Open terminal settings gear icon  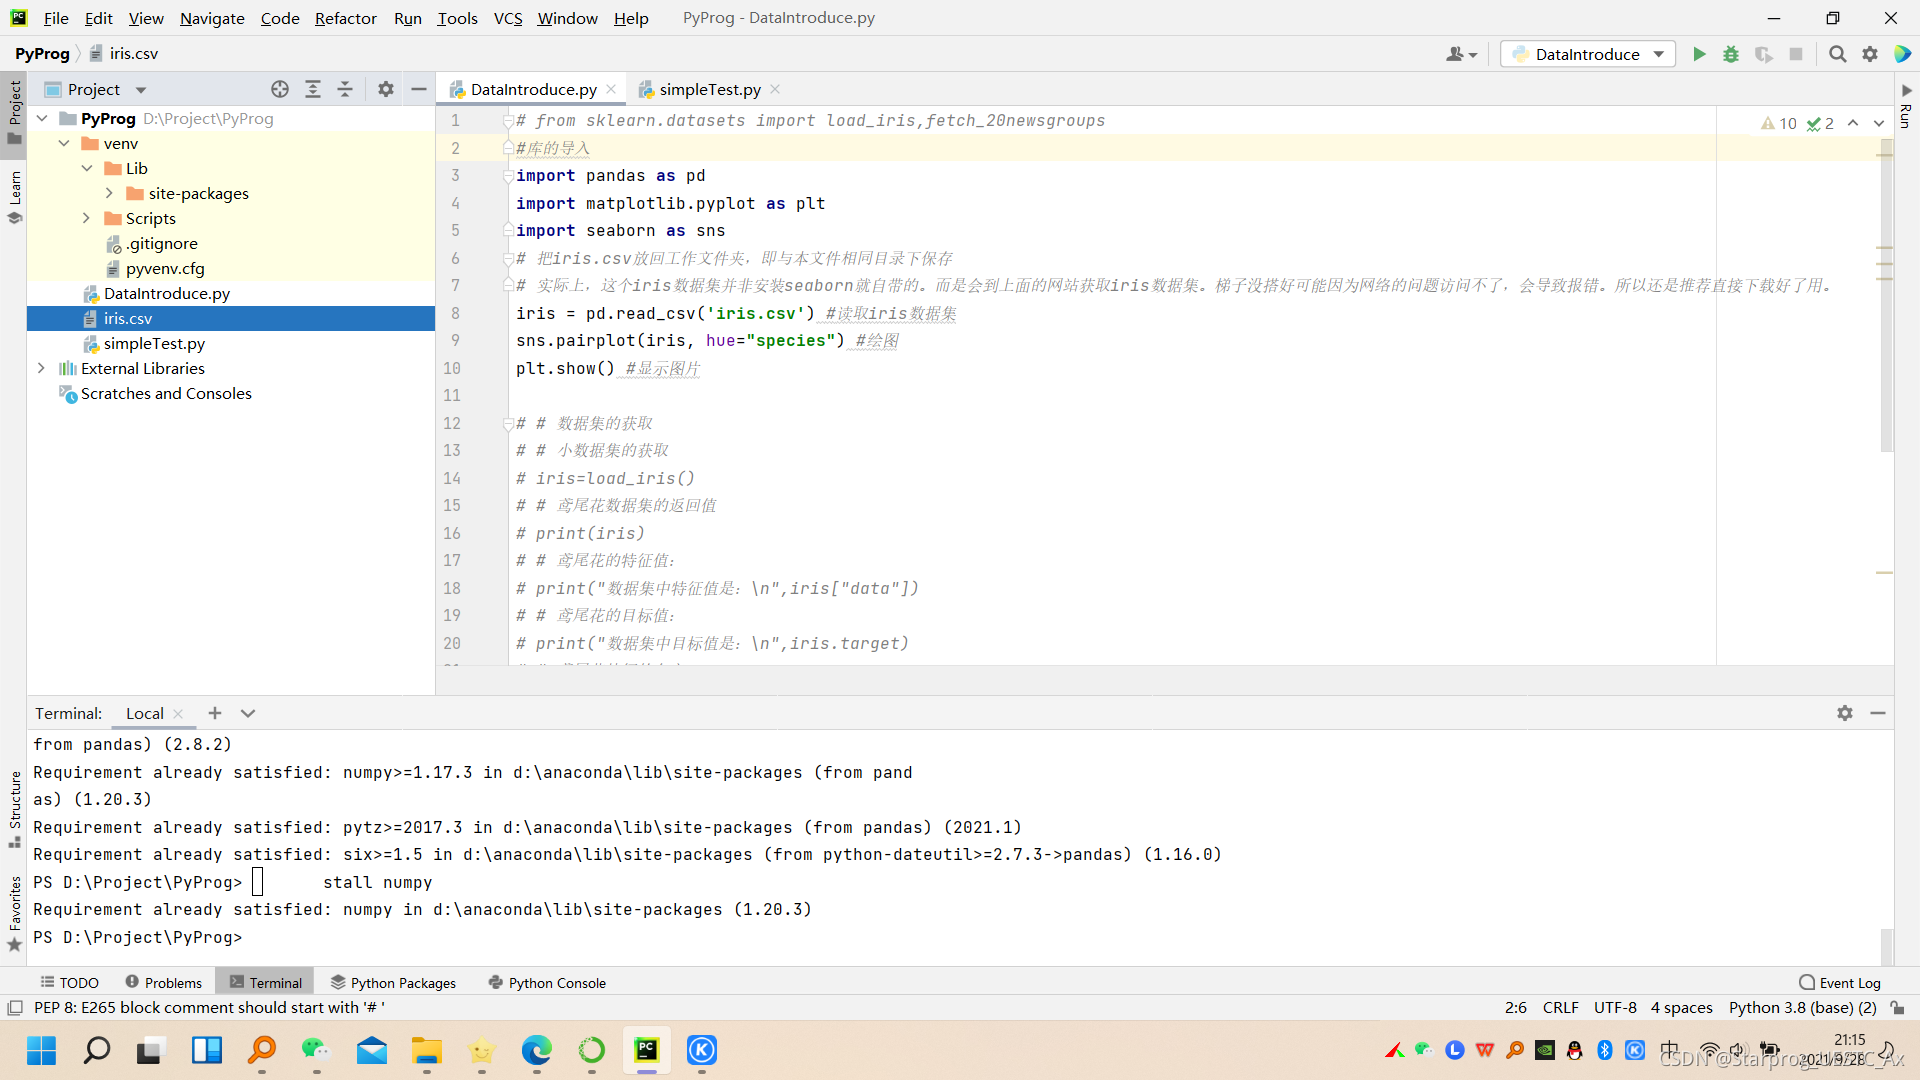pyautogui.click(x=1845, y=713)
